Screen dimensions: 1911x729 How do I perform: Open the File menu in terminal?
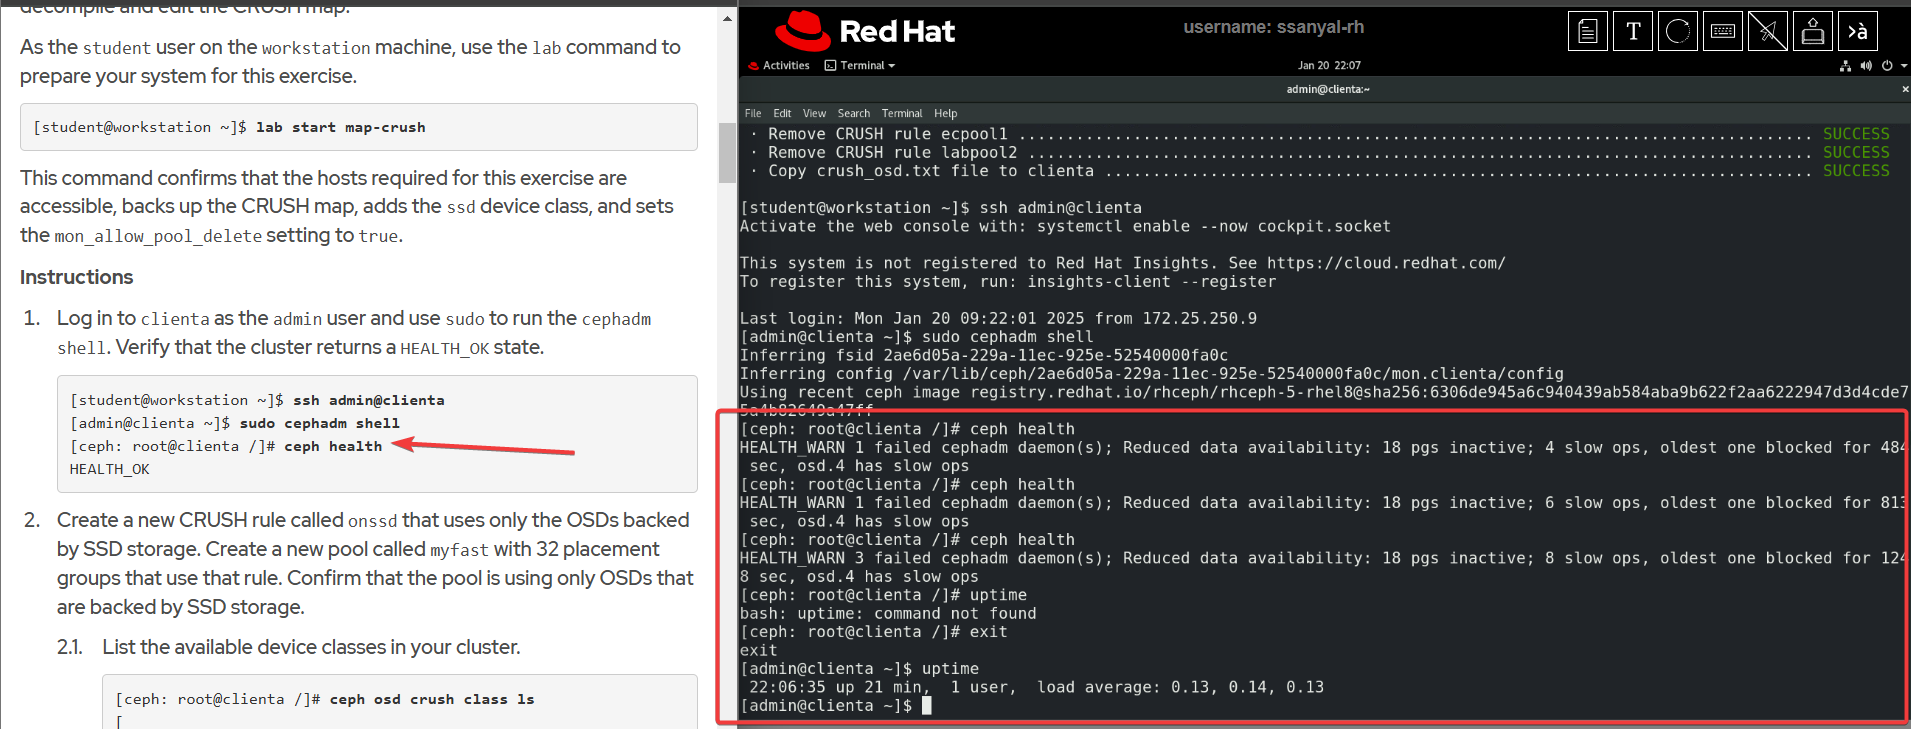click(753, 113)
